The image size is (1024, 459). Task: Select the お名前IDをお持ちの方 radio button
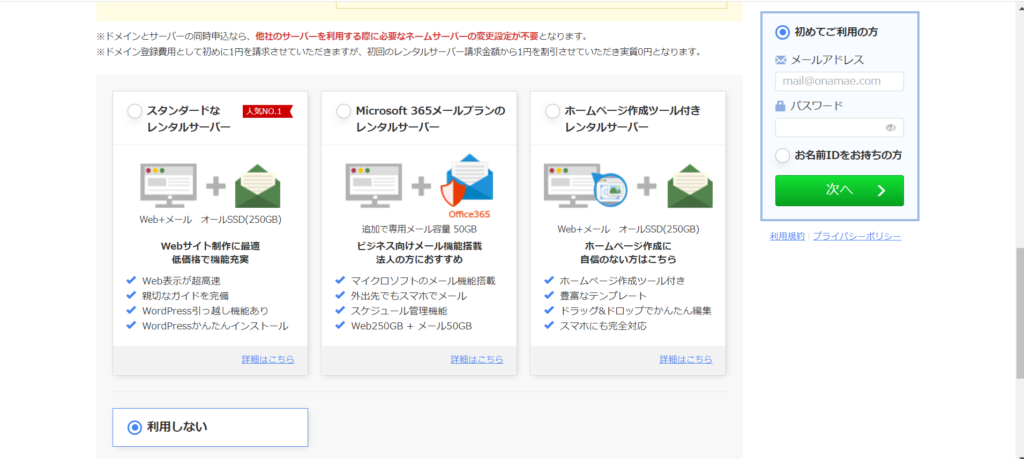[782, 155]
